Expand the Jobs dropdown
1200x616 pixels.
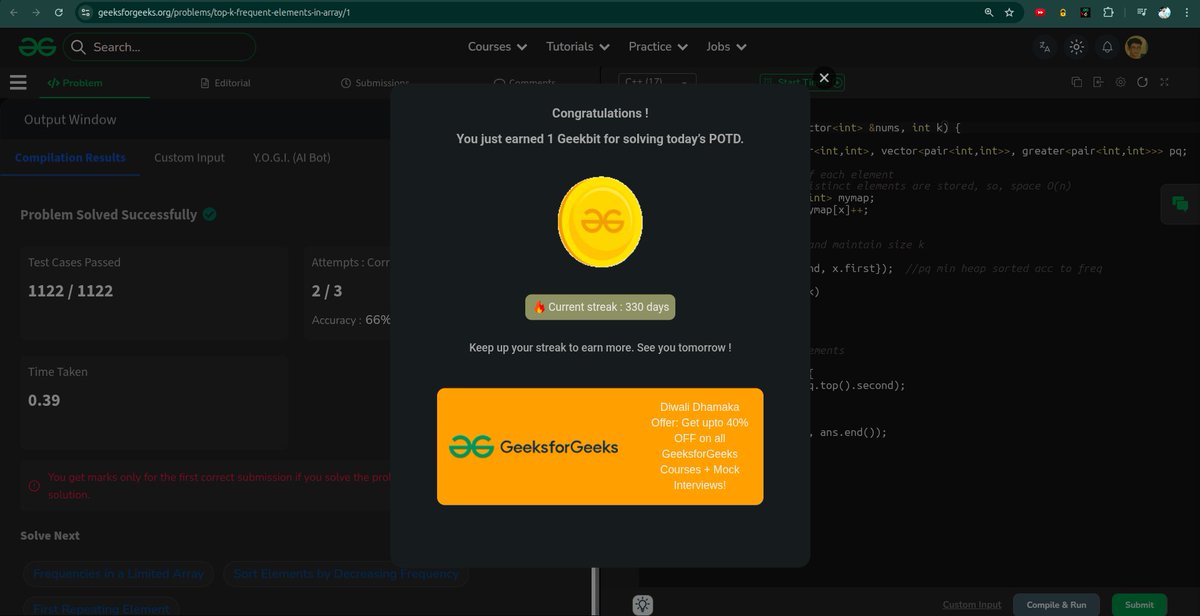tap(726, 47)
